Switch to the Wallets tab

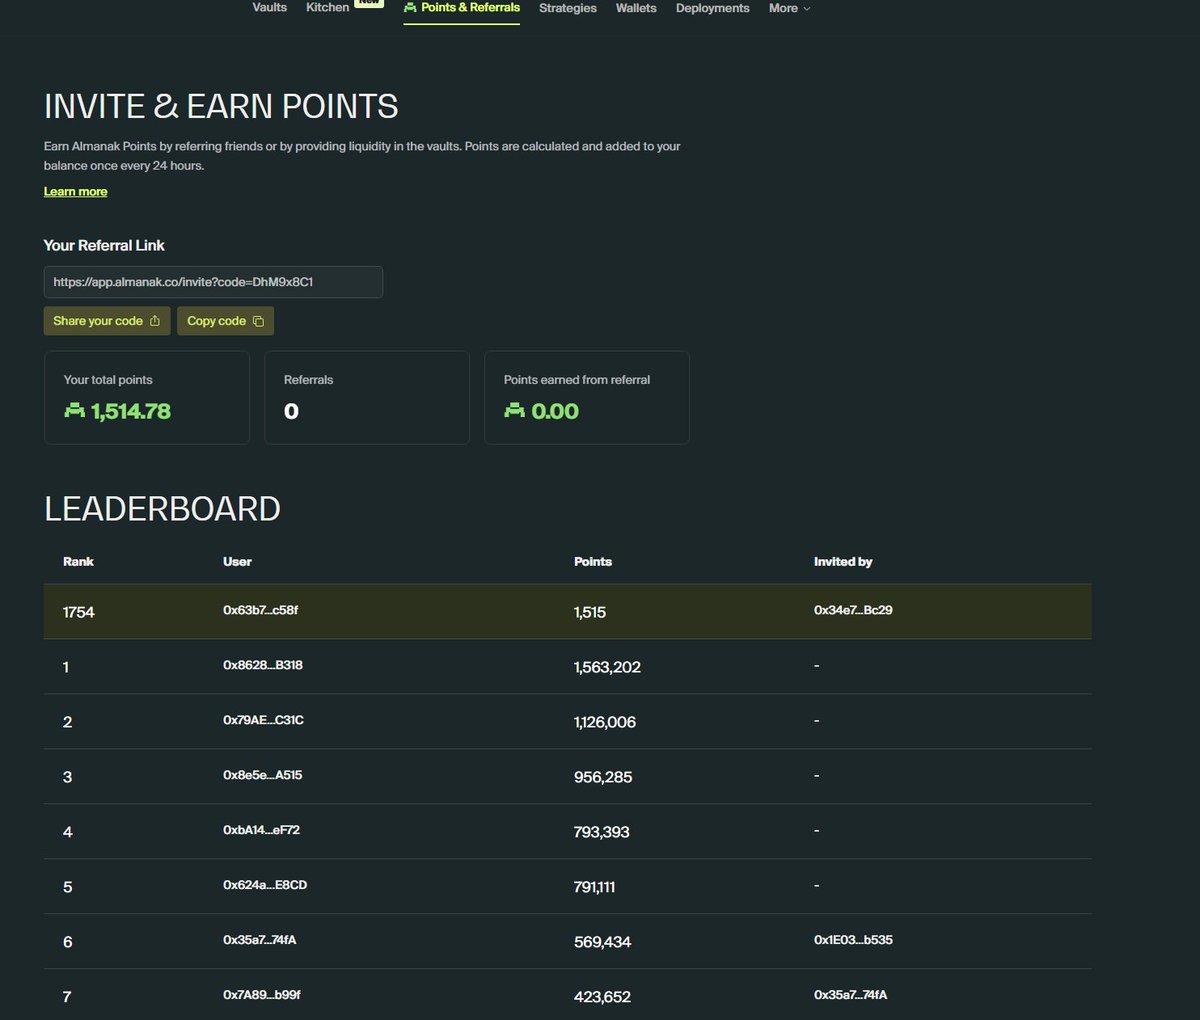coord(636,8)
